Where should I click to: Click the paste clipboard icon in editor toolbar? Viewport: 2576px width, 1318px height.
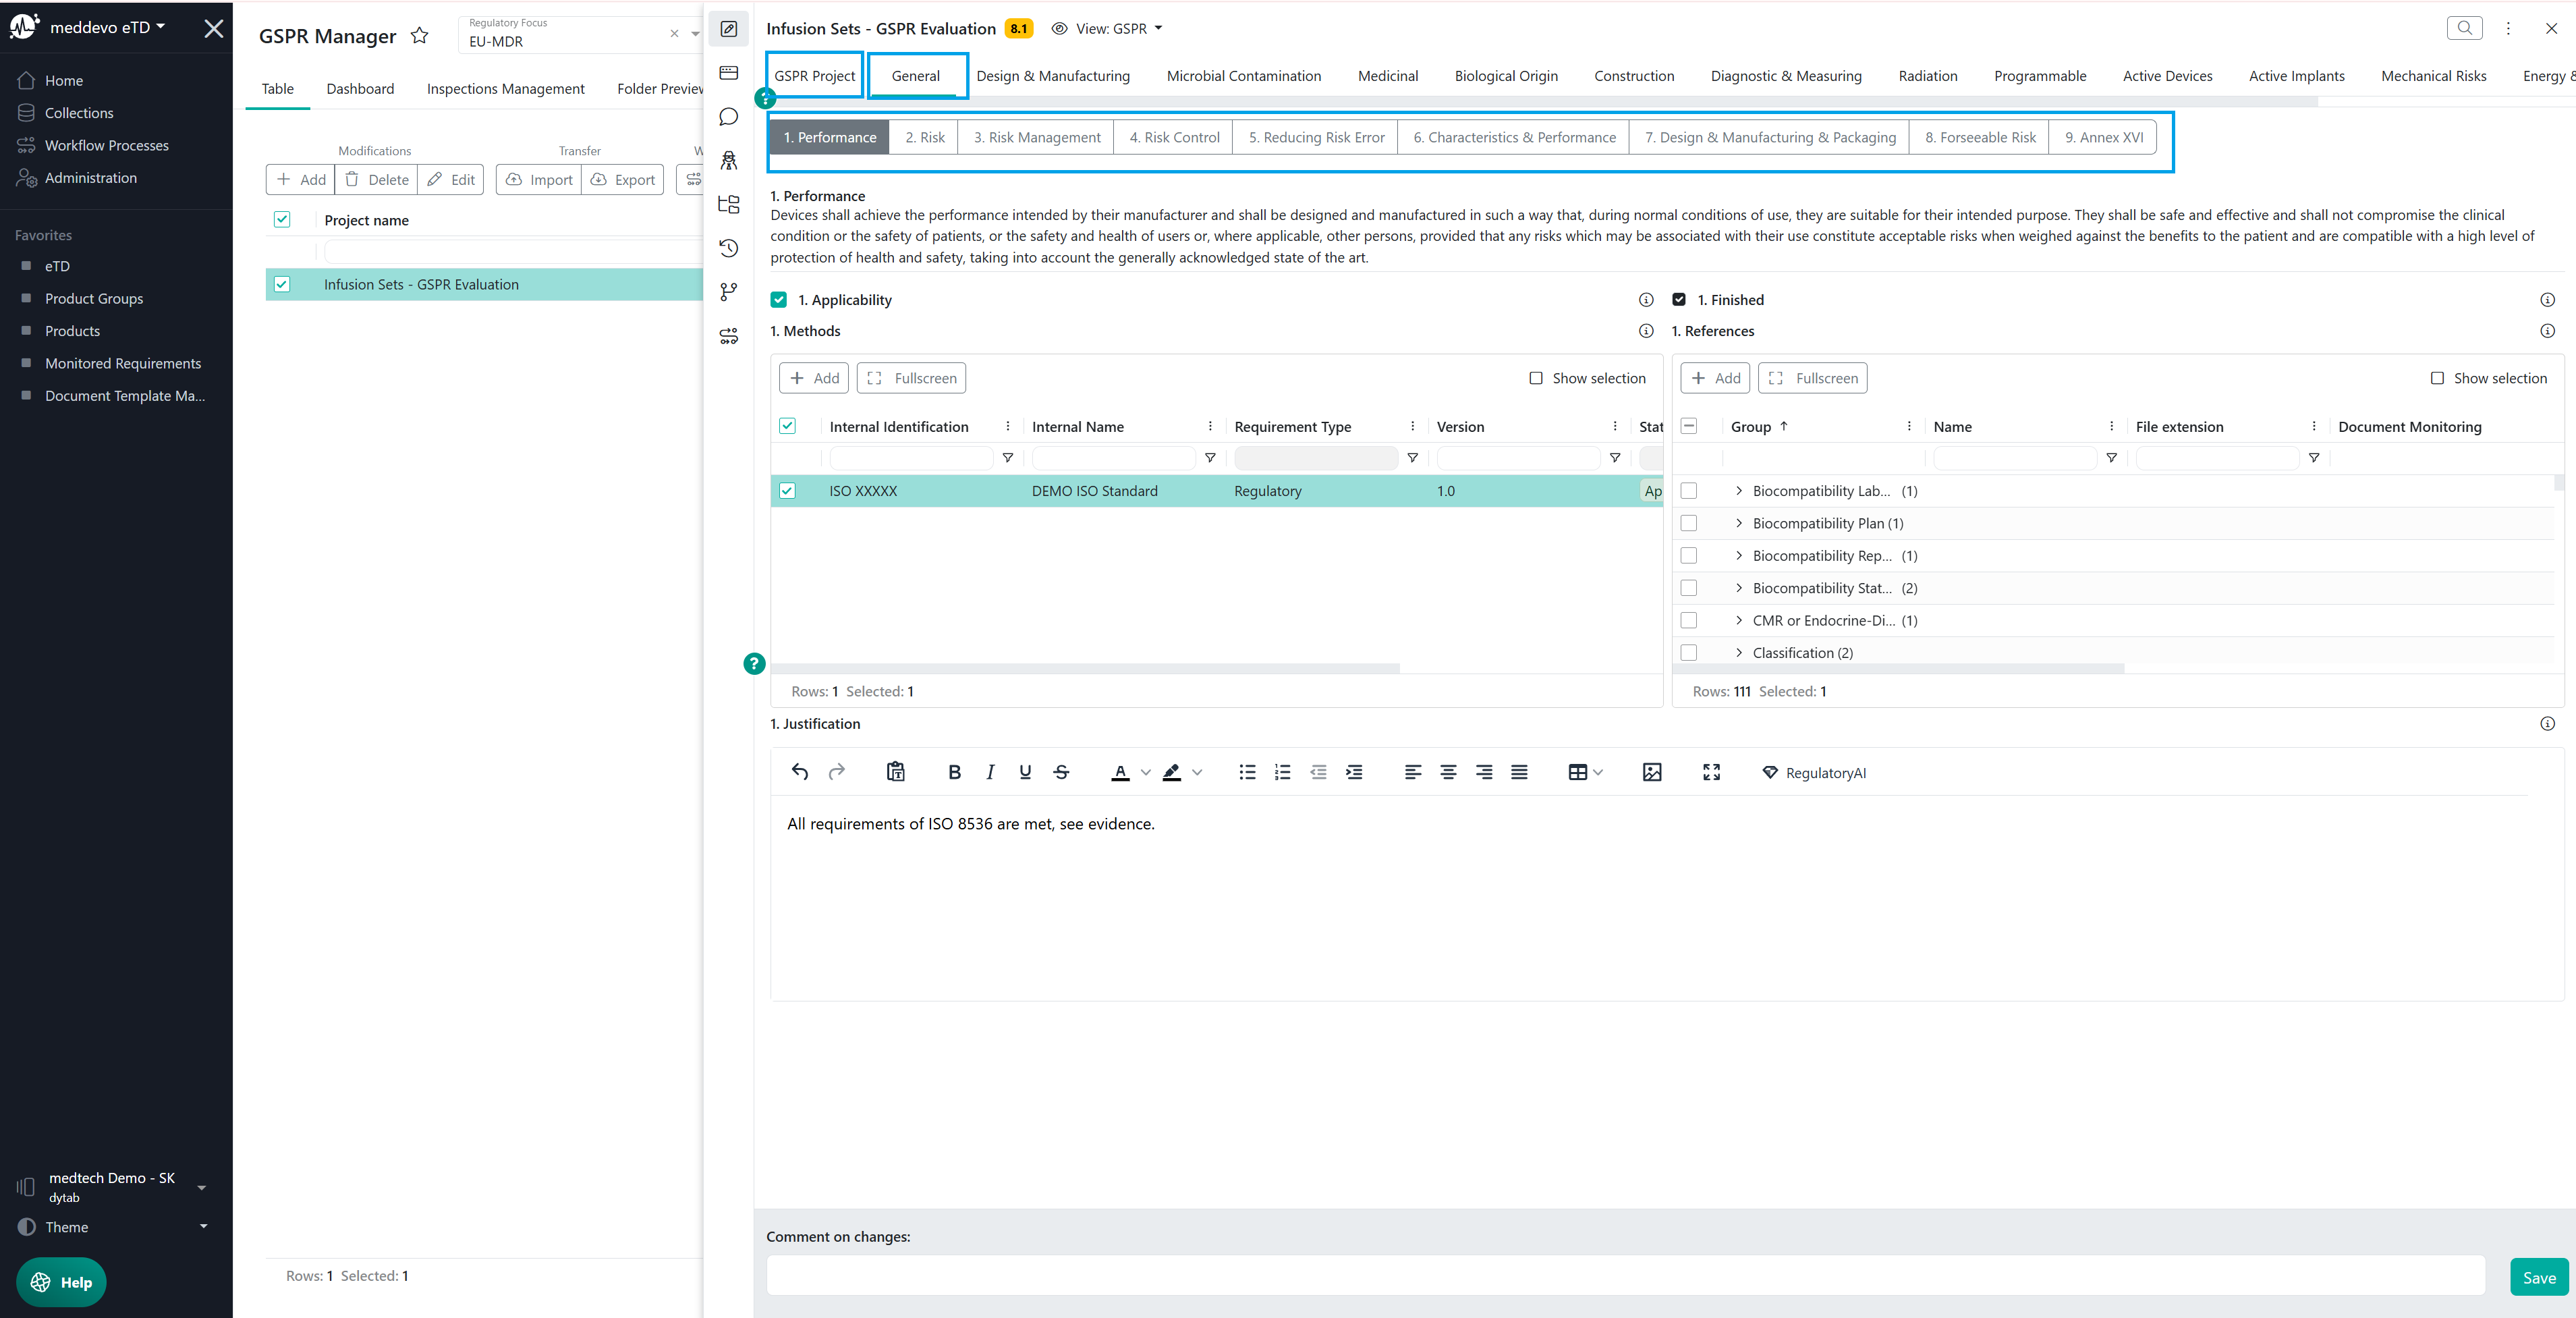pos(896,772)
